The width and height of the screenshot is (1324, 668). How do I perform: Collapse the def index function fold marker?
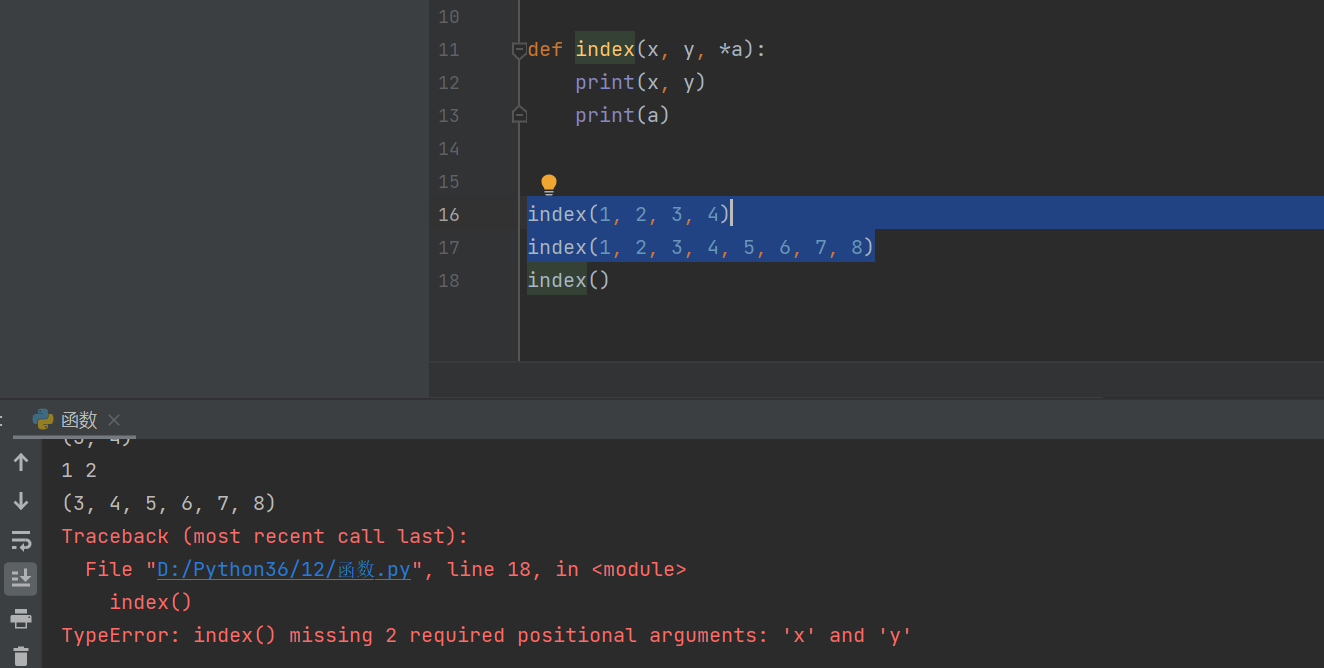[x=519, y=49]
